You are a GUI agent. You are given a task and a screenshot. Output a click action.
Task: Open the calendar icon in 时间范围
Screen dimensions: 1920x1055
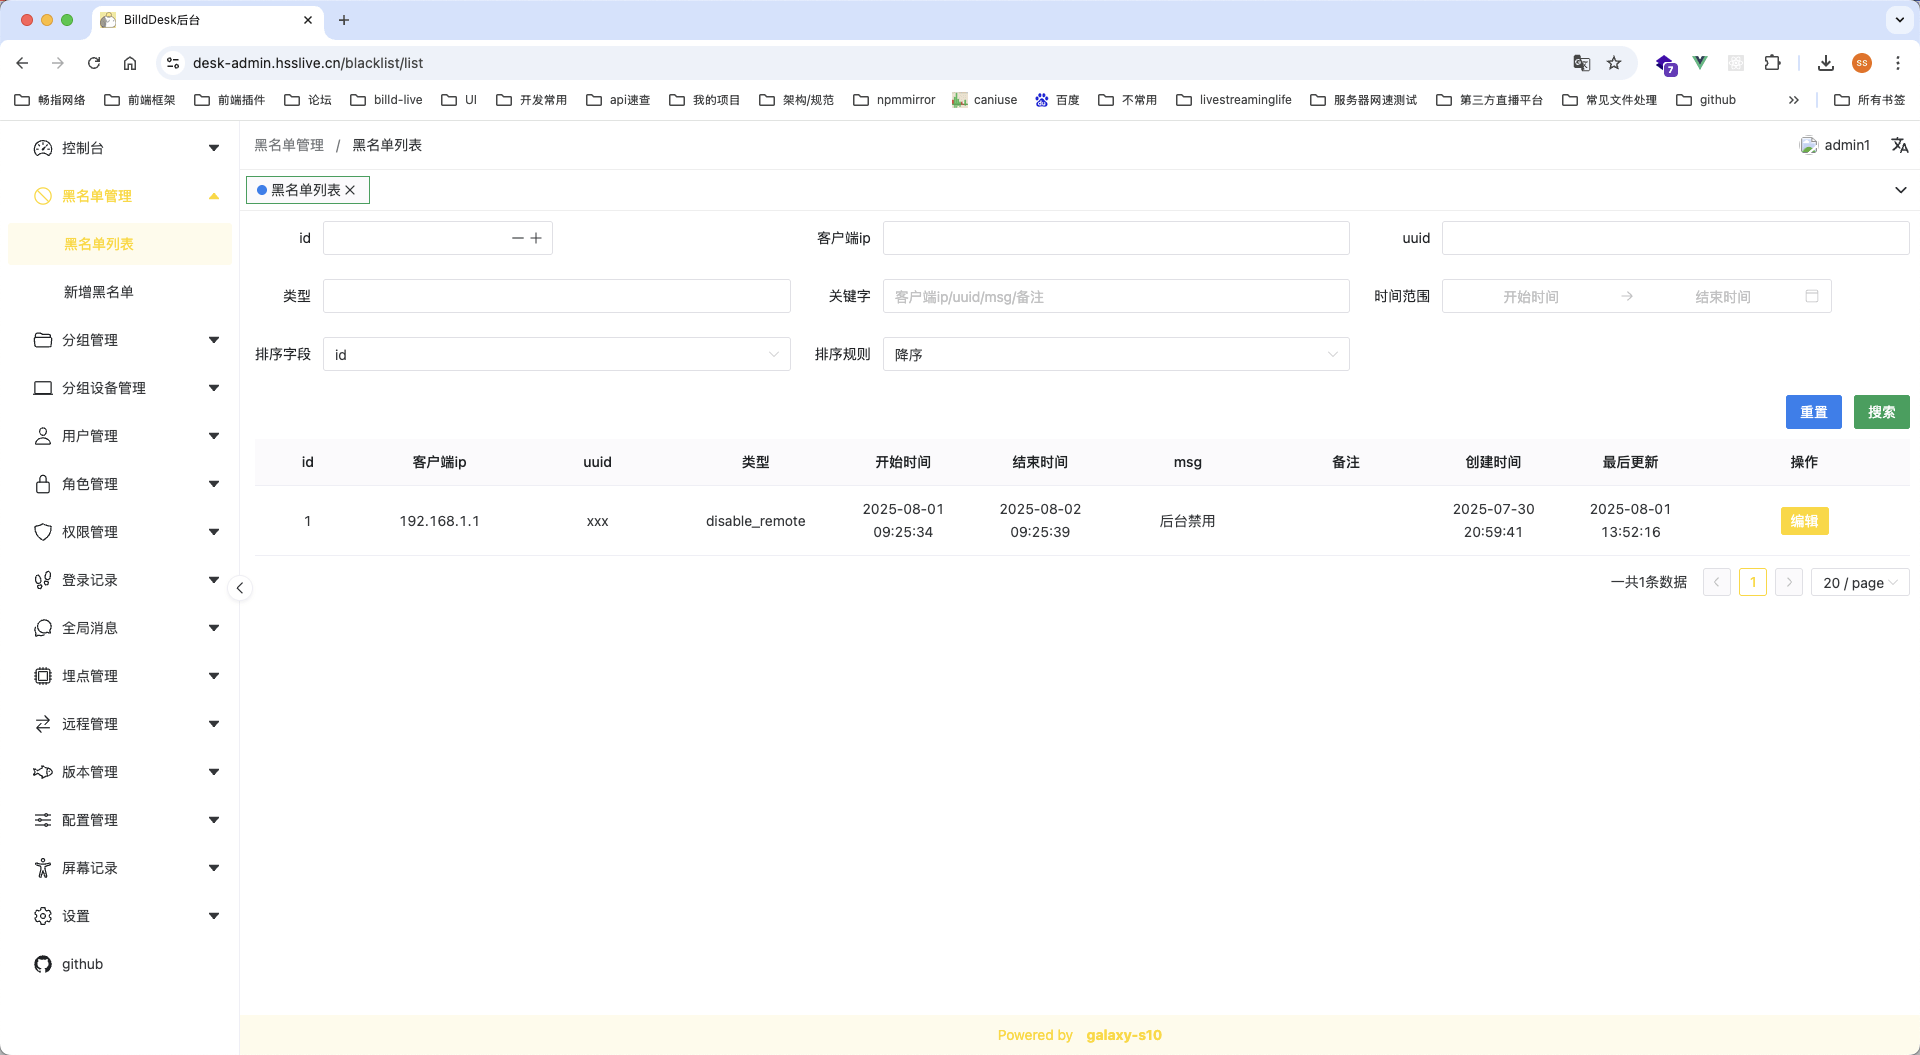click(x=1812, y=296)
